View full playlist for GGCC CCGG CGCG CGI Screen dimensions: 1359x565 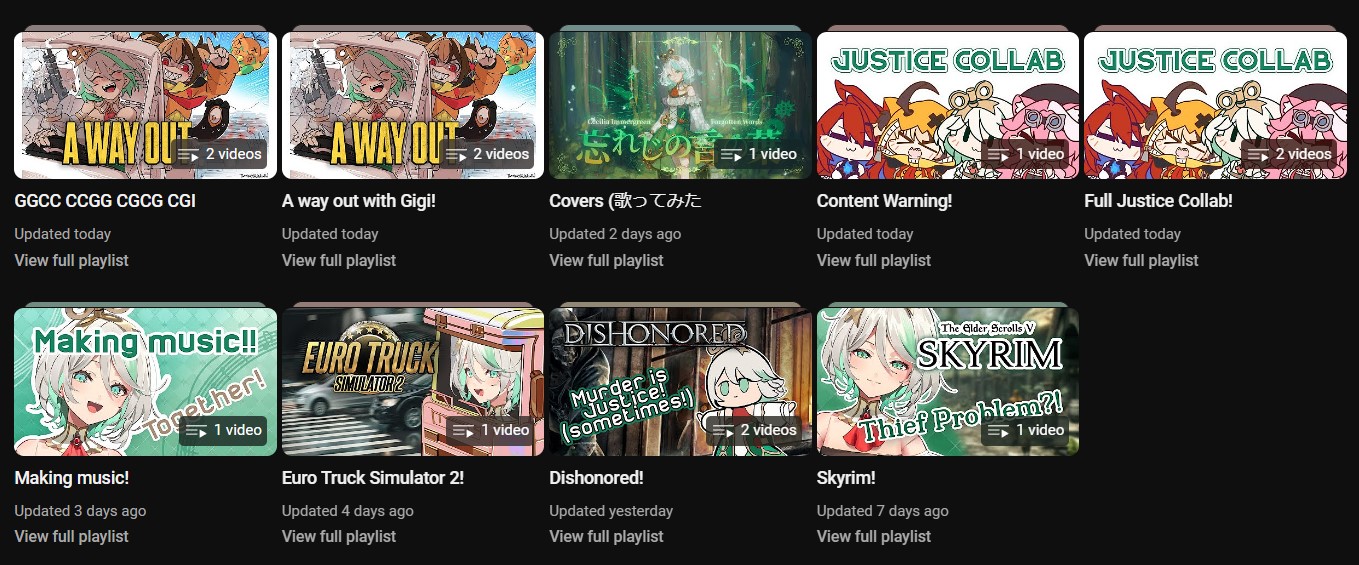pyautogui.click(x=71, y=260)
